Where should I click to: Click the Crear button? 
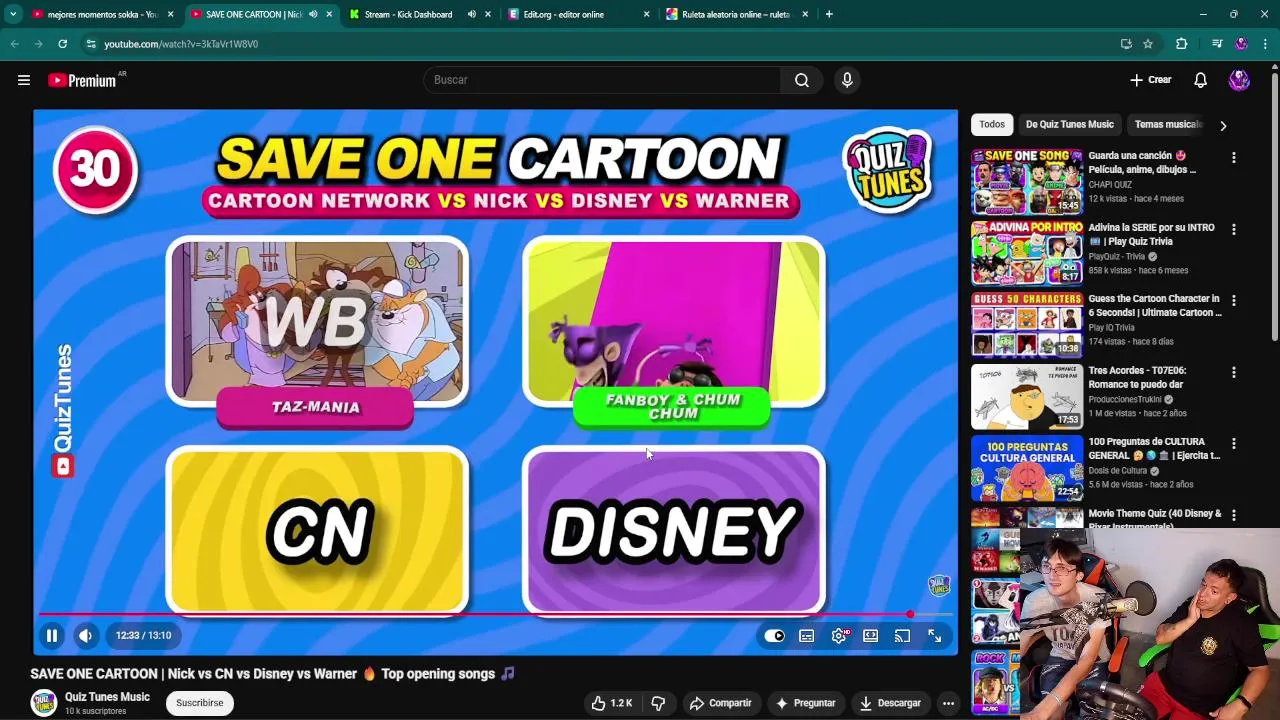pyautogui.click(x=1150, y=80)
